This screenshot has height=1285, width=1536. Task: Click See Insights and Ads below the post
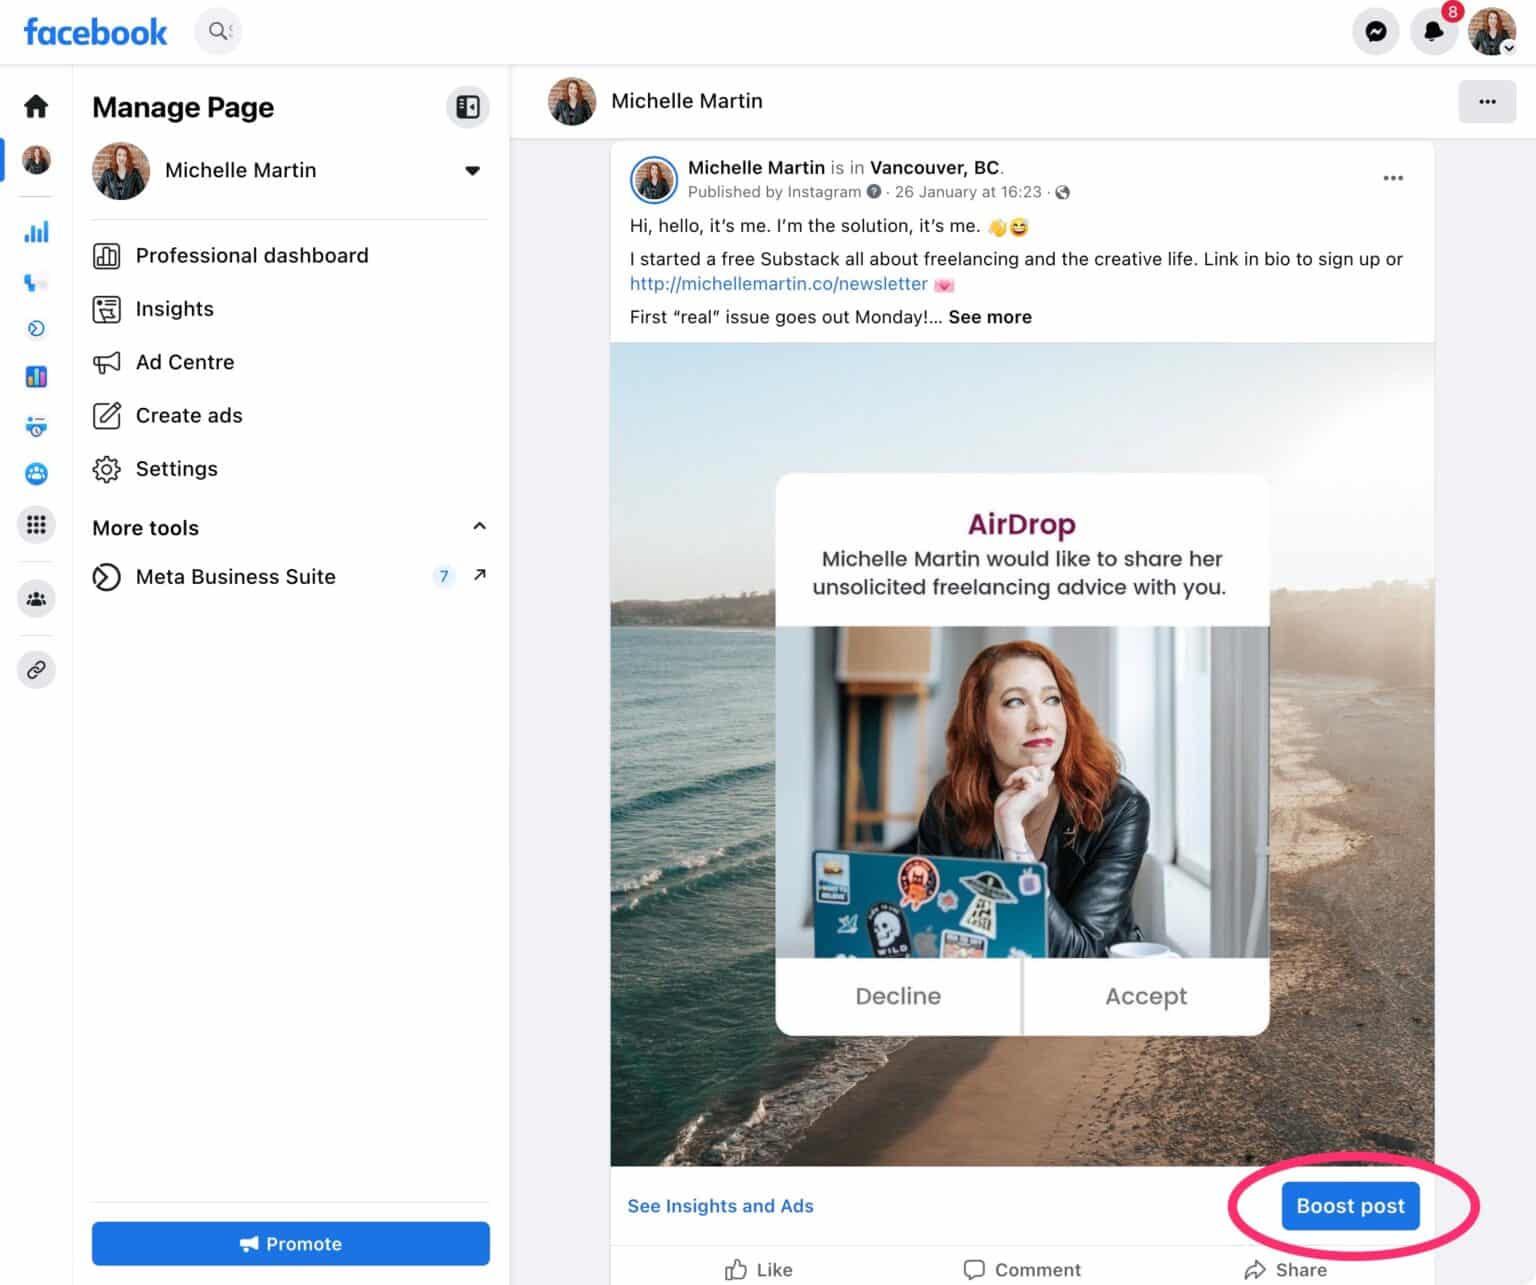[x=719, y=1206]
